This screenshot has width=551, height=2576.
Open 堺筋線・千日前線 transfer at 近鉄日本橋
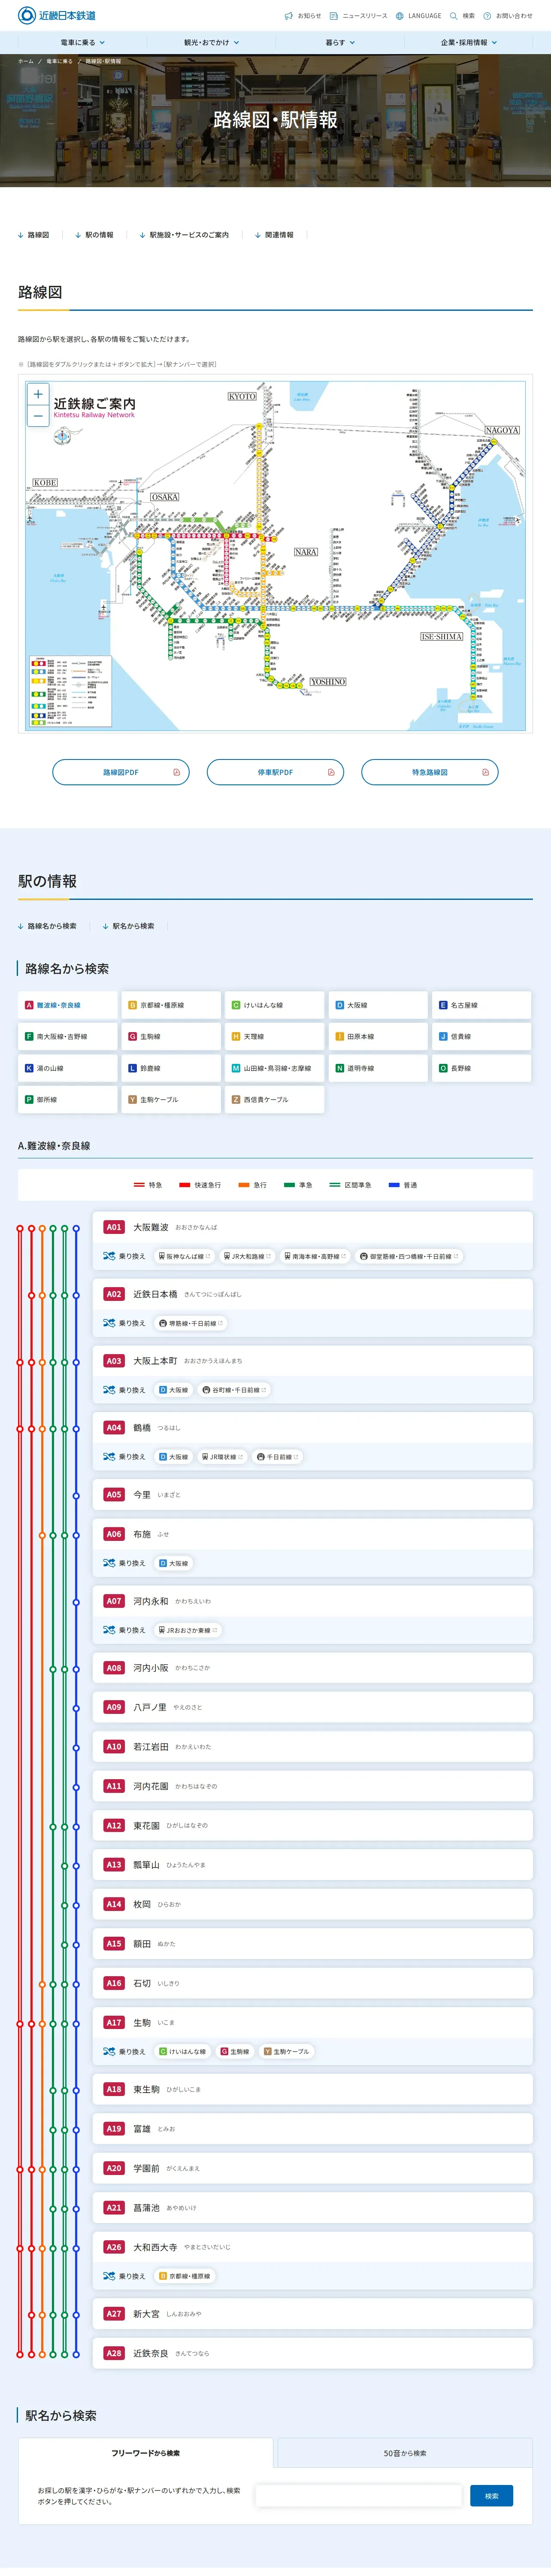[x=192, y=1323]
